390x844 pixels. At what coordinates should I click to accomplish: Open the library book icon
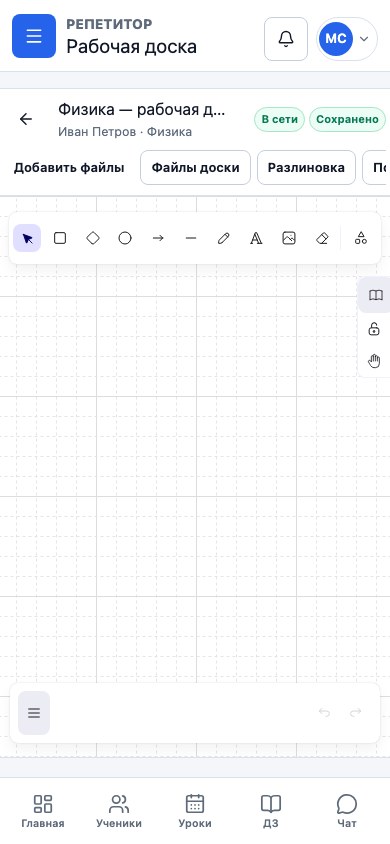pyautogui.click(x=375, y=296)
